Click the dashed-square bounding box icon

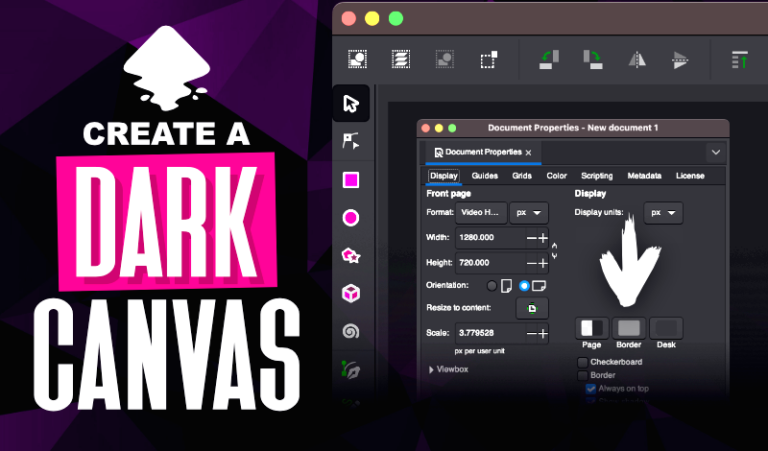coord(489,60)
